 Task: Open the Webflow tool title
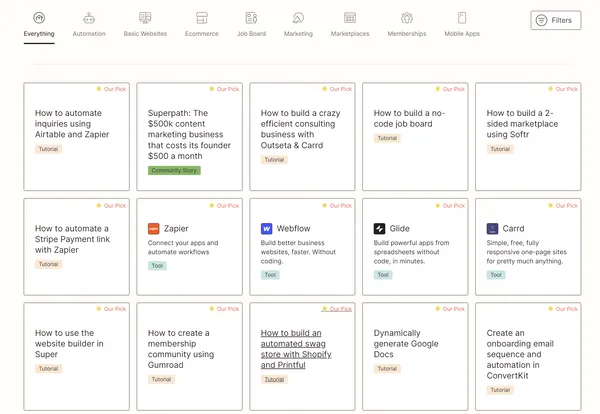point(293,228)
